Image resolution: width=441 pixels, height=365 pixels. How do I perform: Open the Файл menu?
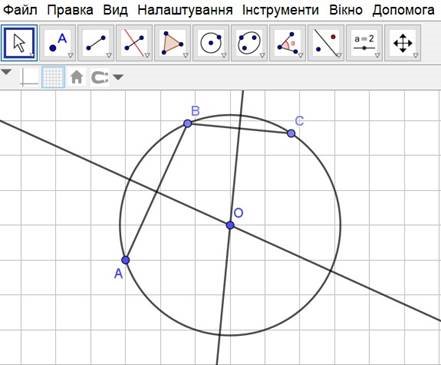click(20, 10)
